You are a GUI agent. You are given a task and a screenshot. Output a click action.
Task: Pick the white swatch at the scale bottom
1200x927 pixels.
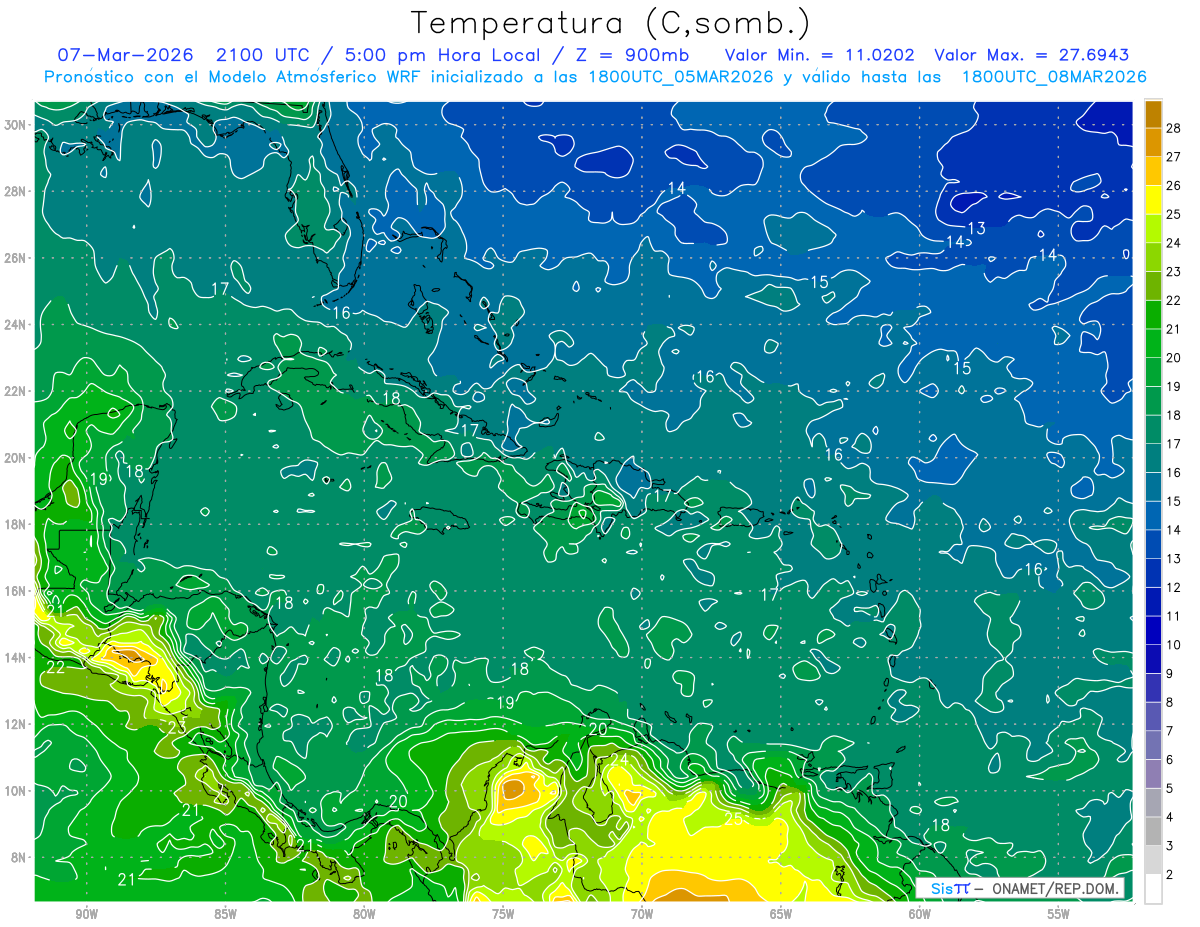pyautogui.click(x=1153, y=889)
